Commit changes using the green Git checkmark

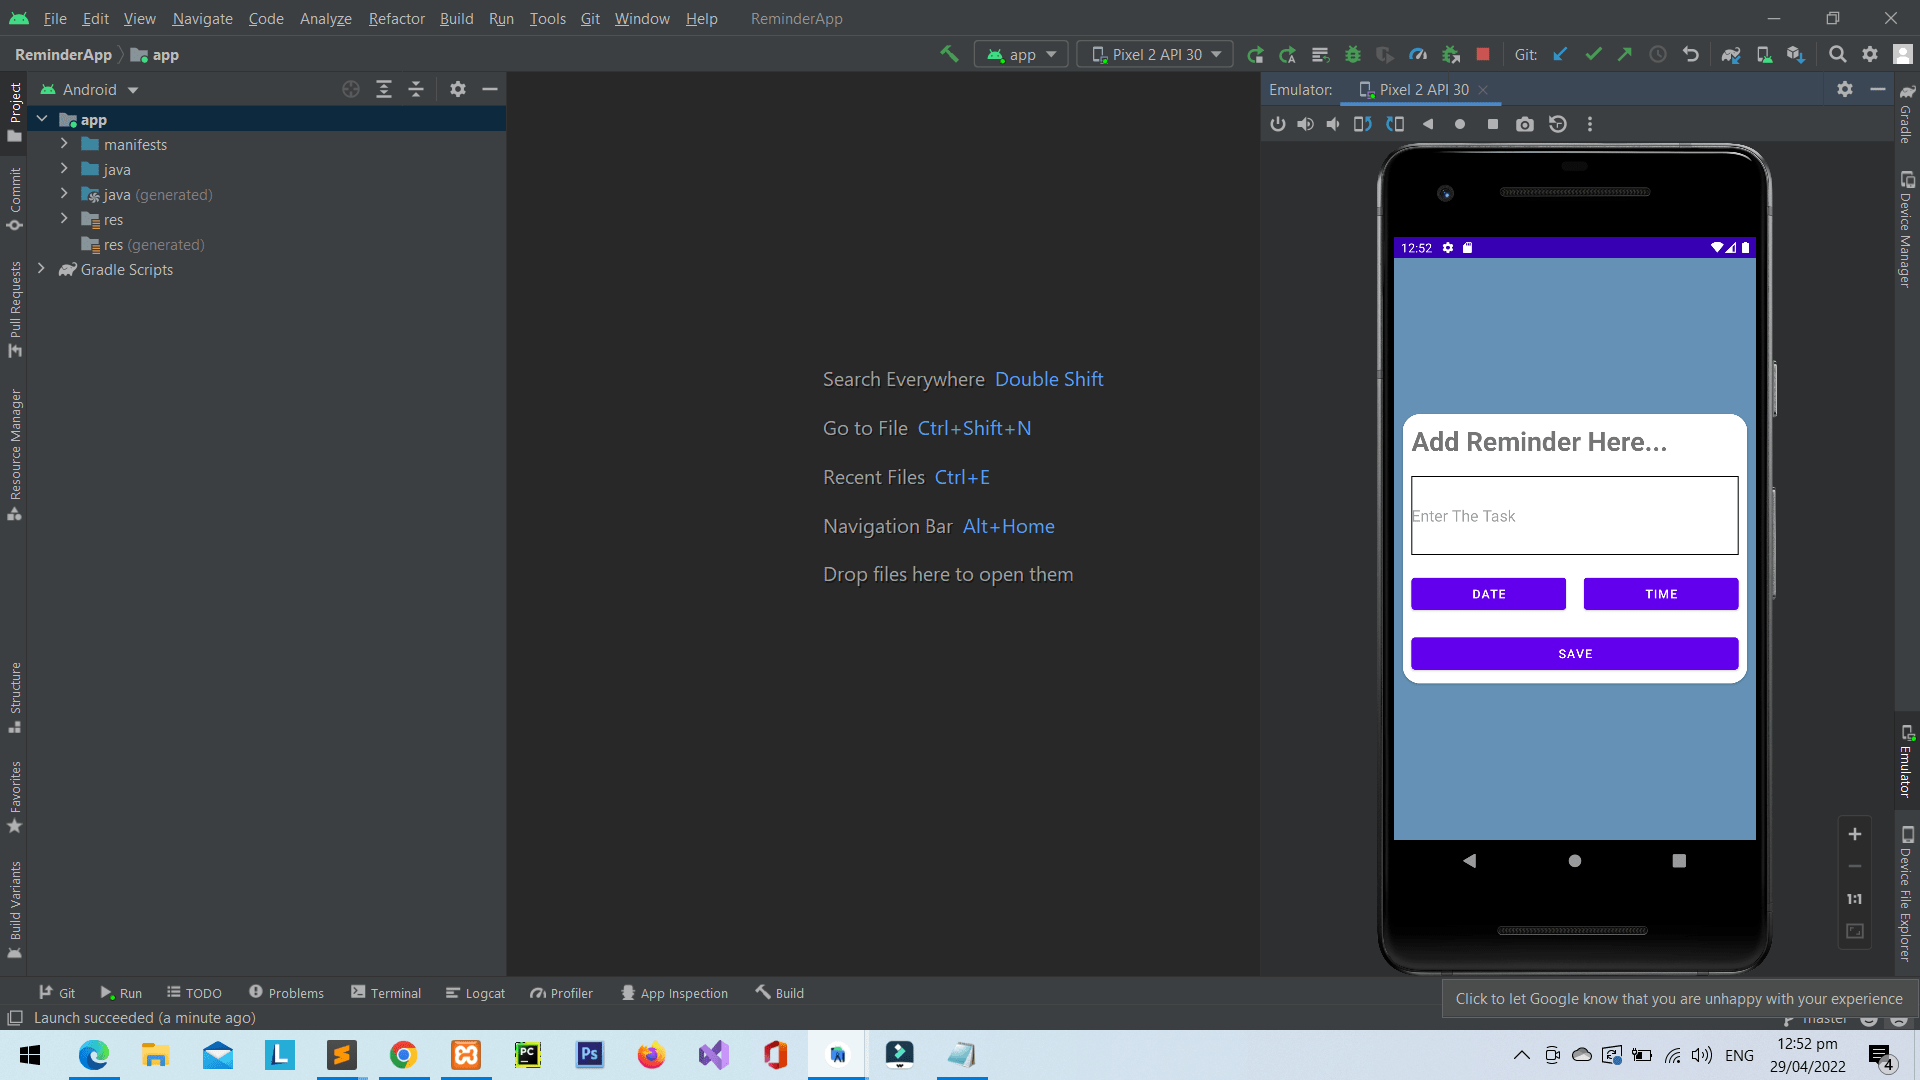1594,54
